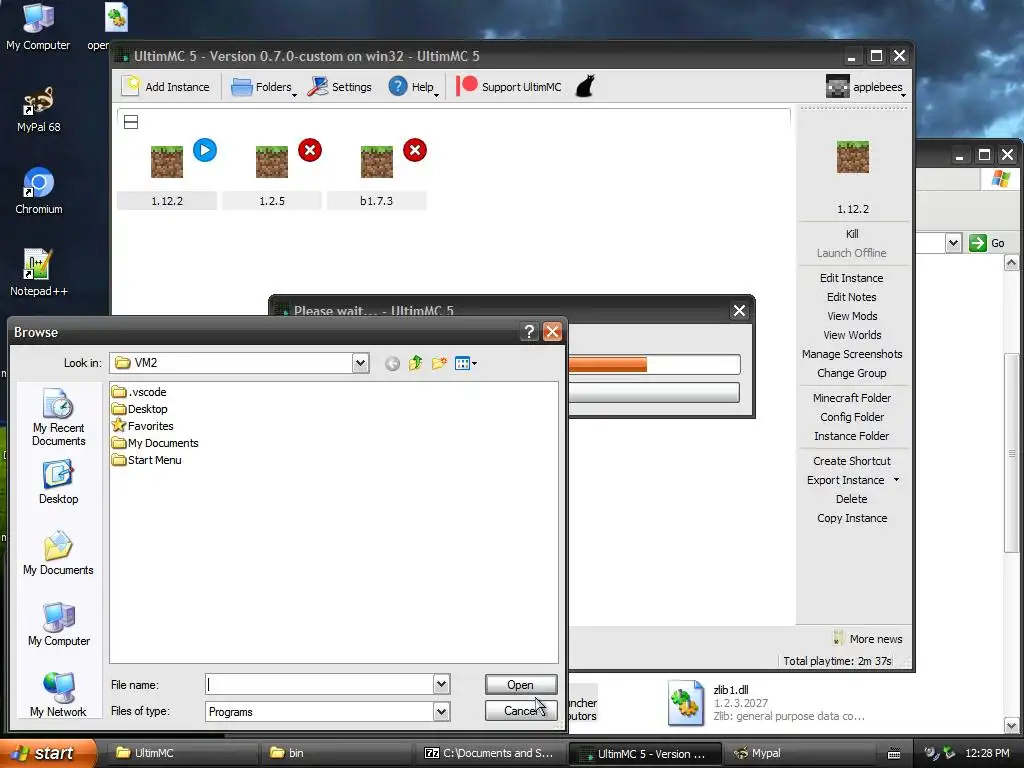The image size is (1024, 768).
Task: Go to My Network in places bar
Action: pyautogui.click(x=59, y=695)
